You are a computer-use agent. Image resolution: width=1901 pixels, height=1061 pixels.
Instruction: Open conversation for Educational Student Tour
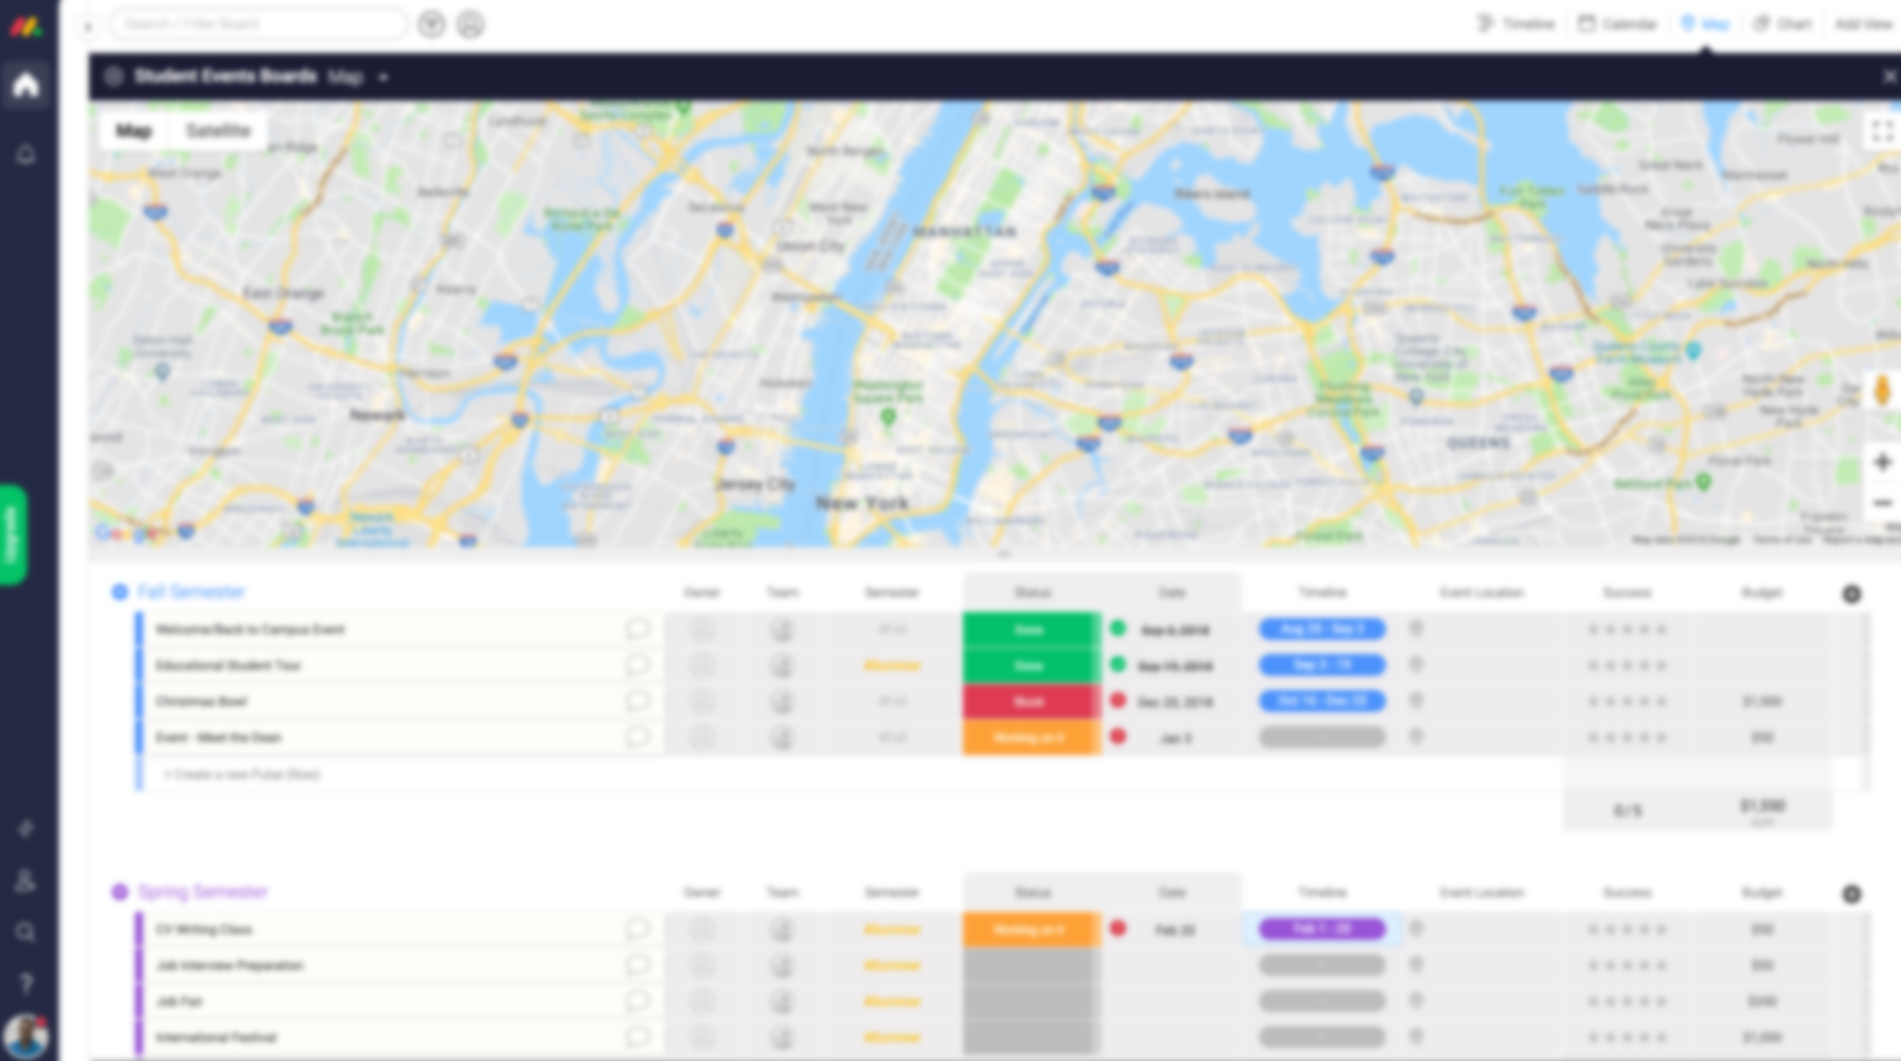[637, 665]
